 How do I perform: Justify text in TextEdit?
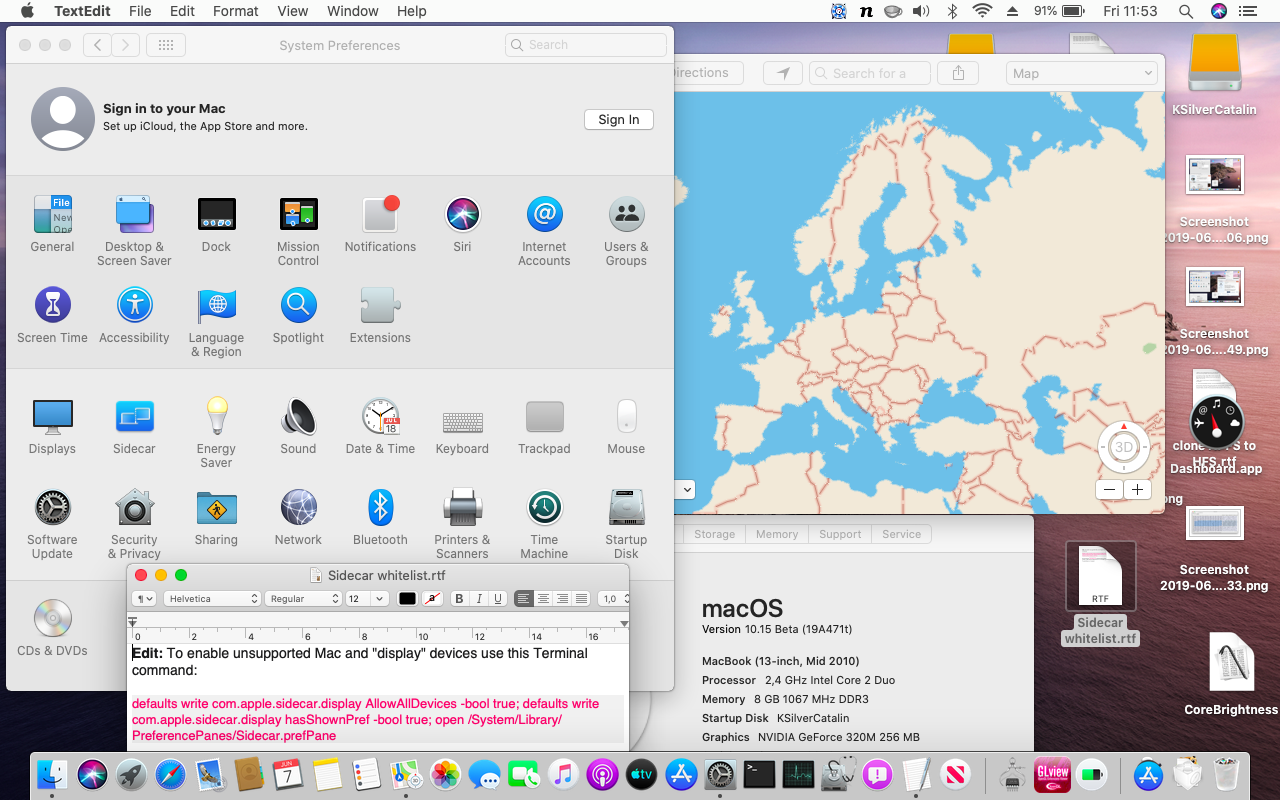[581, 599]
